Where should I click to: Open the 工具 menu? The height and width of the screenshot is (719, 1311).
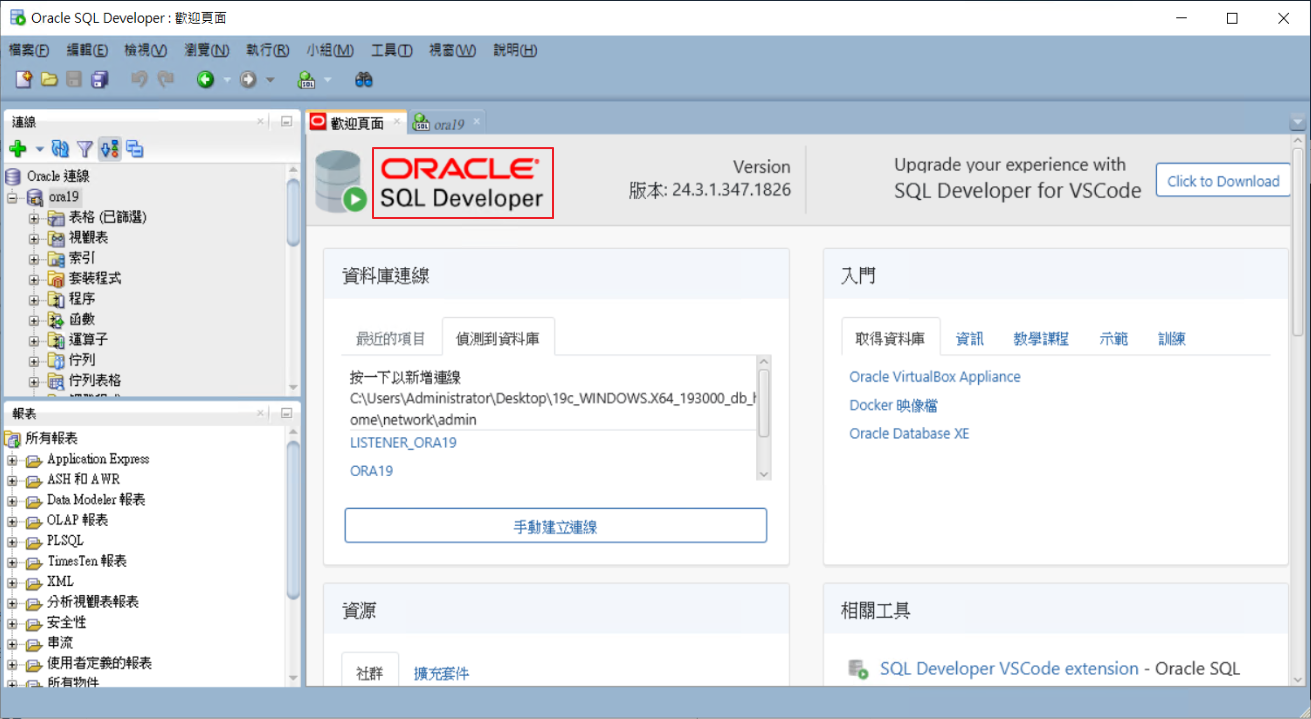point(391,50)
